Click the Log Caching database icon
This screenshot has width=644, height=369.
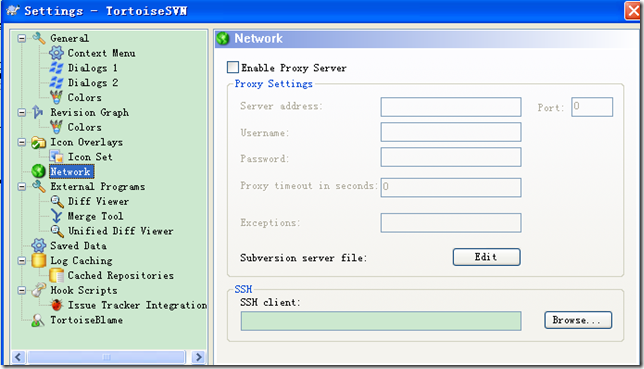[39, 261]
